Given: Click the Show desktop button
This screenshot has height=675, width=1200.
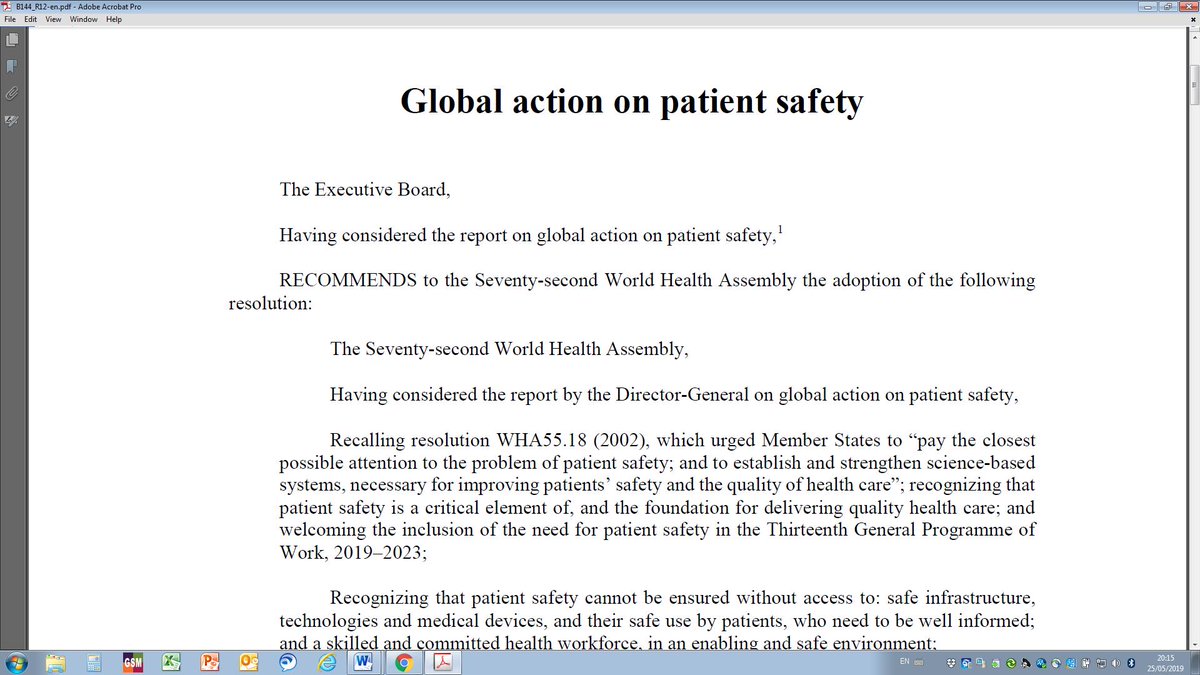Looking at the screenshot, I should click(1195, 663).
